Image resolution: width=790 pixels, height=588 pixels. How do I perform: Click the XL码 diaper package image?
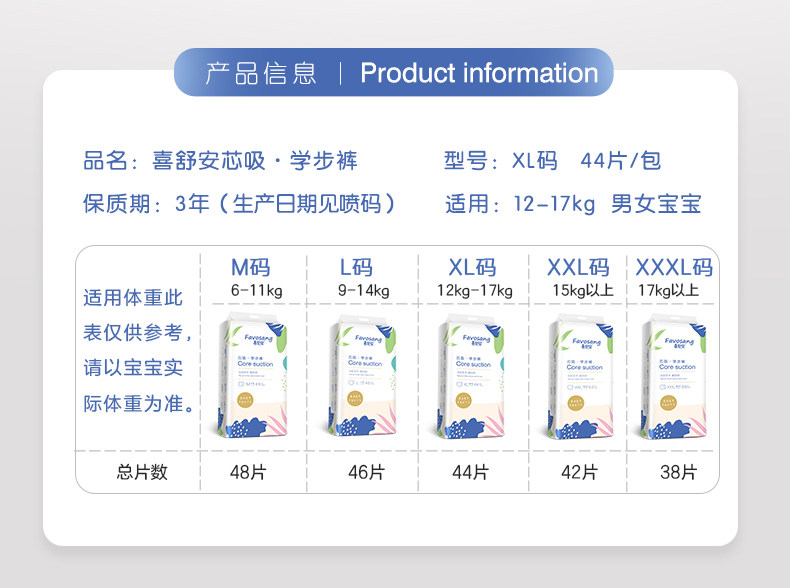click(x=471, y=376)
